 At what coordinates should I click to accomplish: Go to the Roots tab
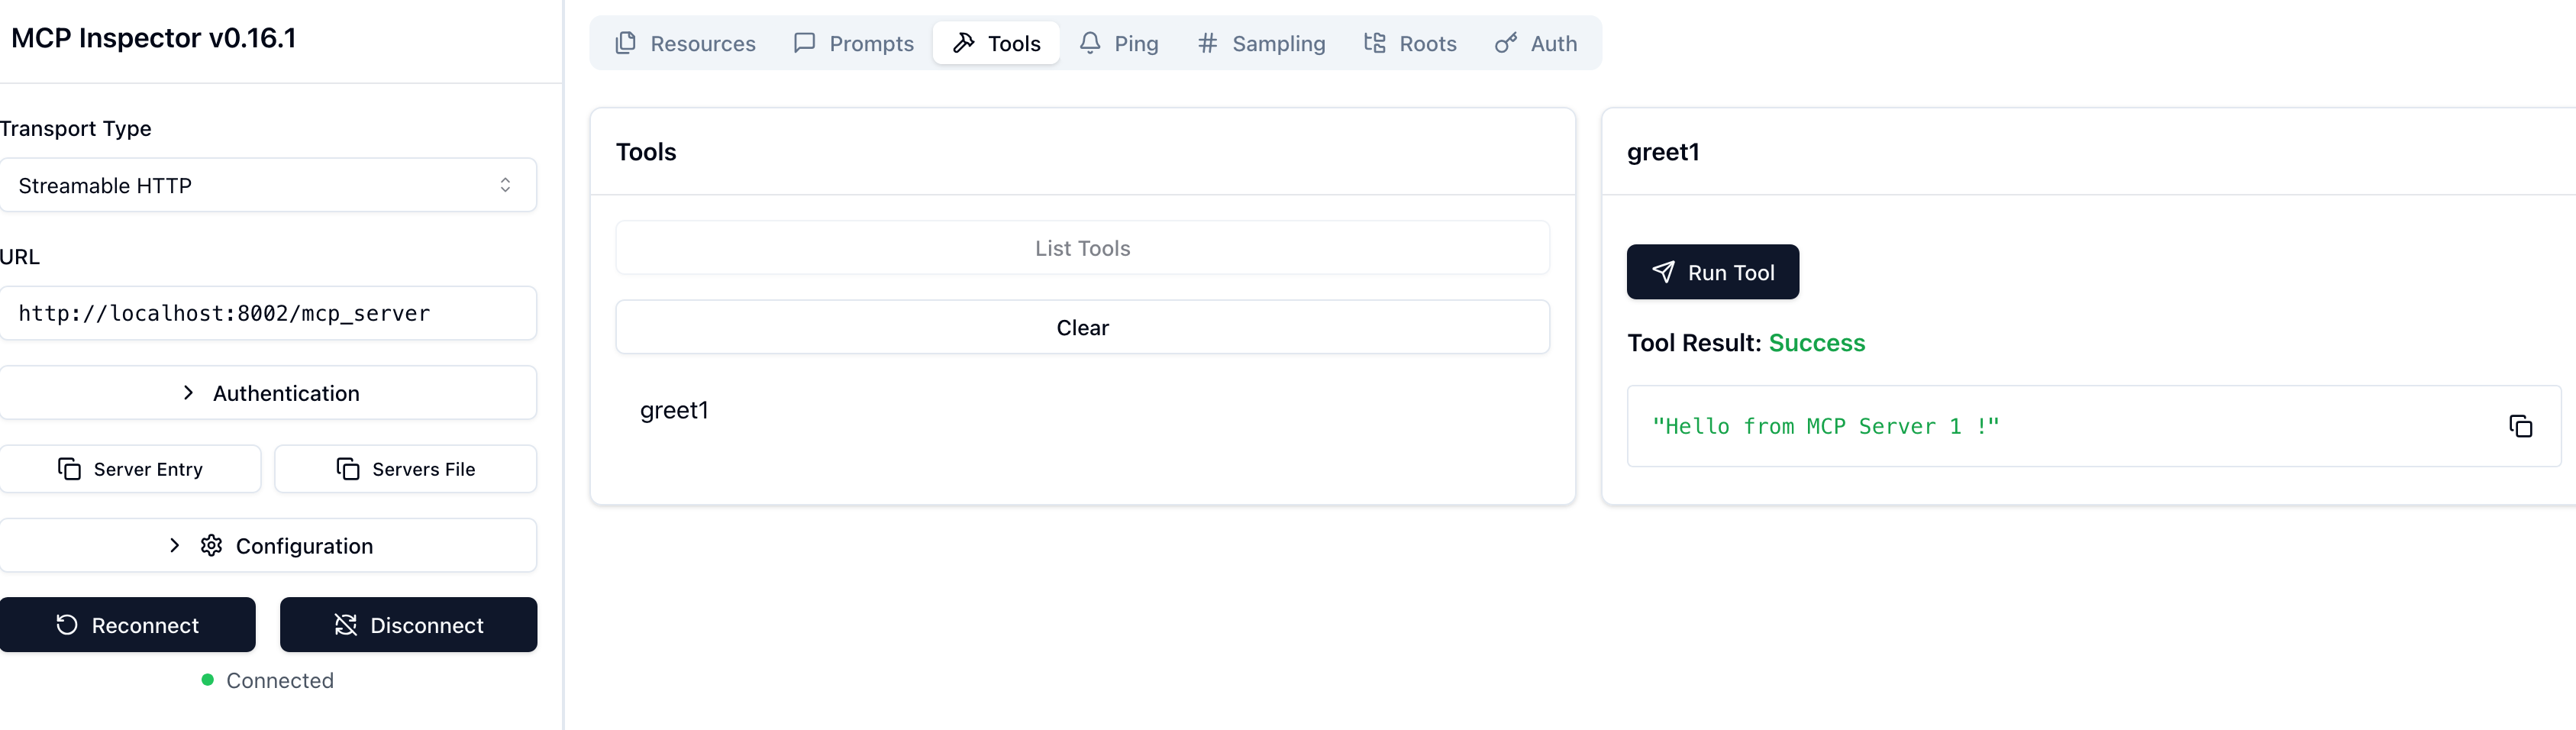point(1410,43)
